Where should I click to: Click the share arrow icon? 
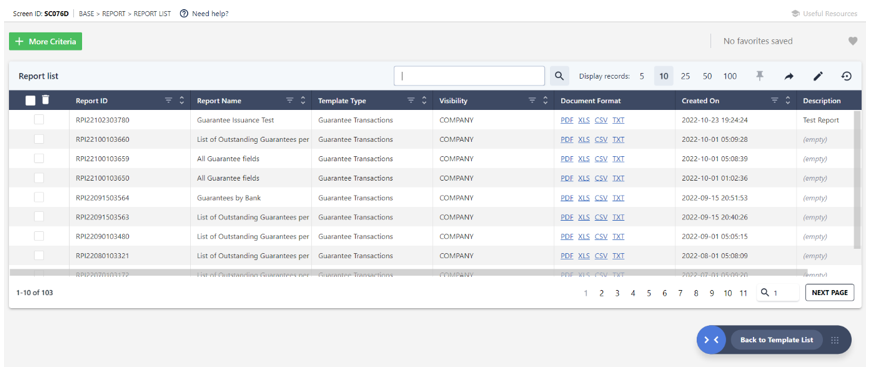(x=789, y=77)
